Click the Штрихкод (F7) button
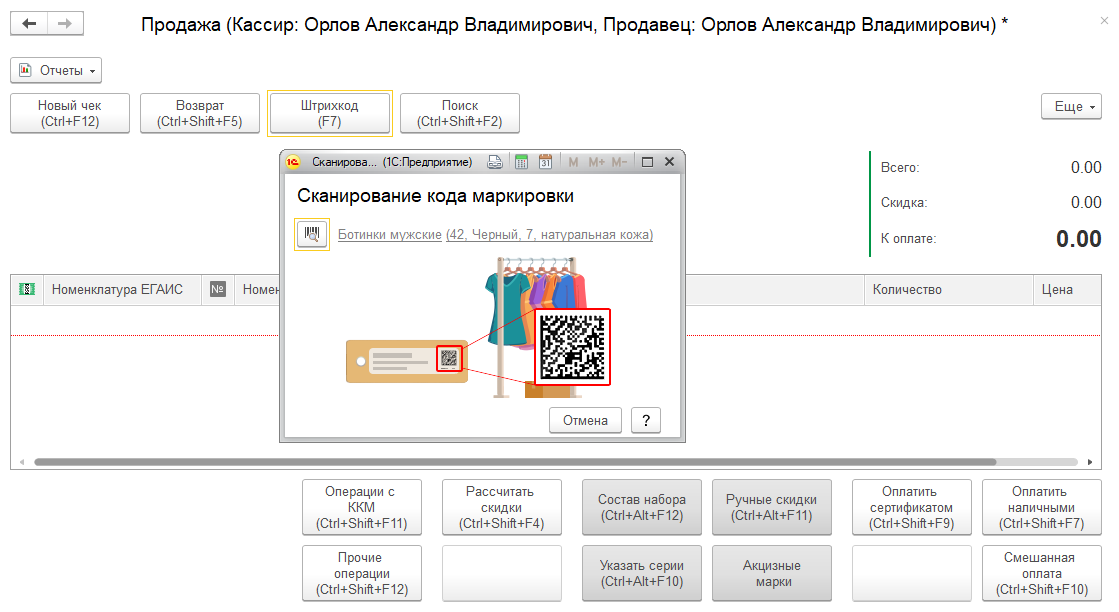The image size is (1119, 612). click(330, 113)
